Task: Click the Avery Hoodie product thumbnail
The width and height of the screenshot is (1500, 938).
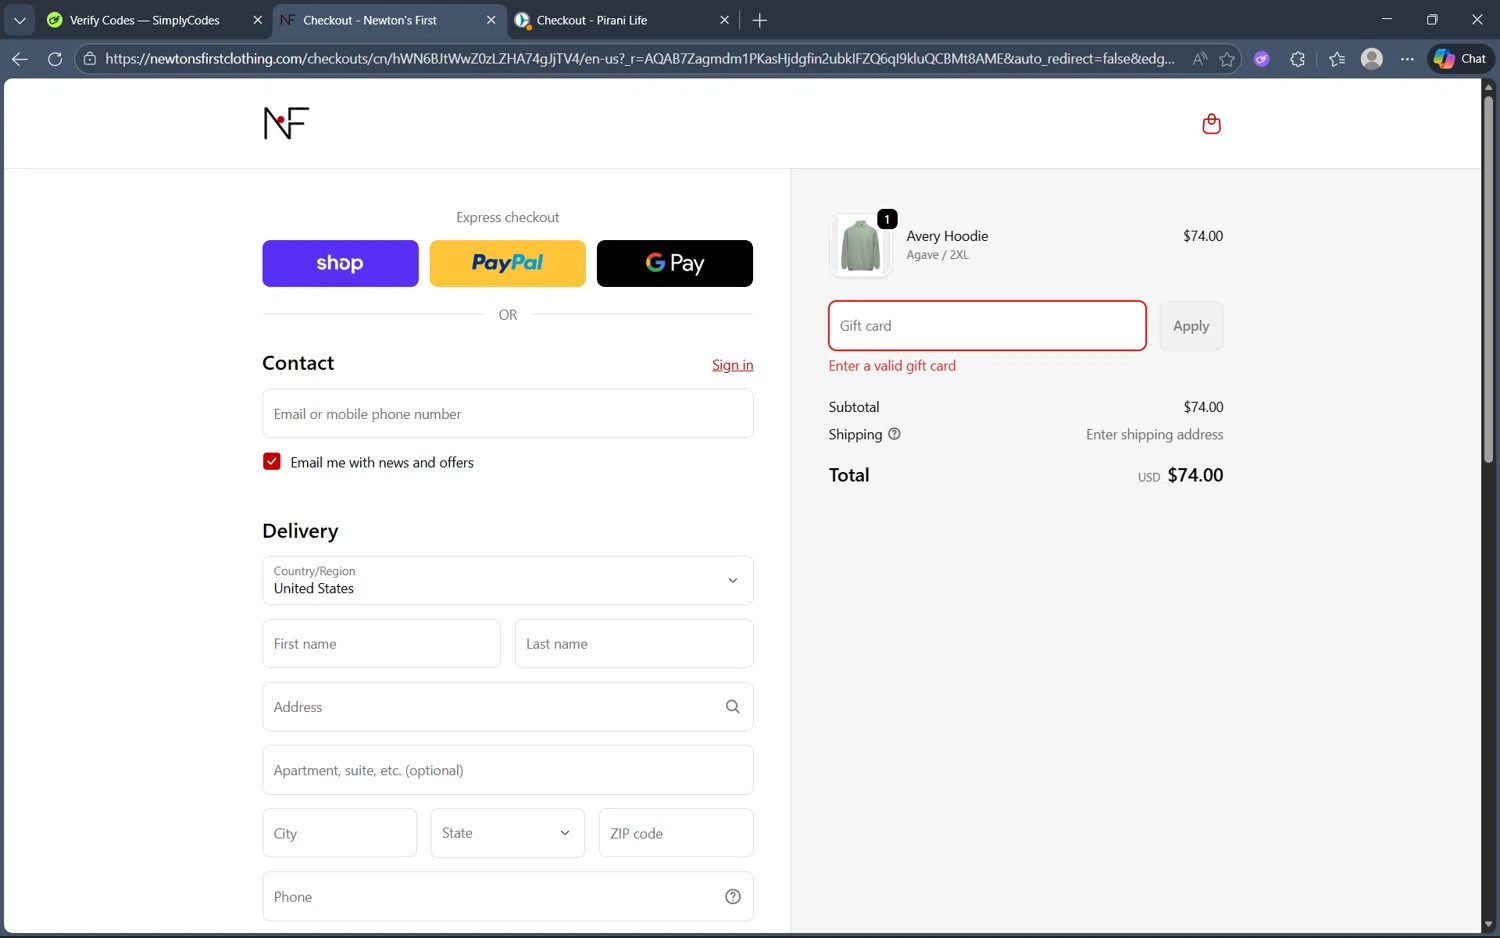Action: [x=860, y=246]
